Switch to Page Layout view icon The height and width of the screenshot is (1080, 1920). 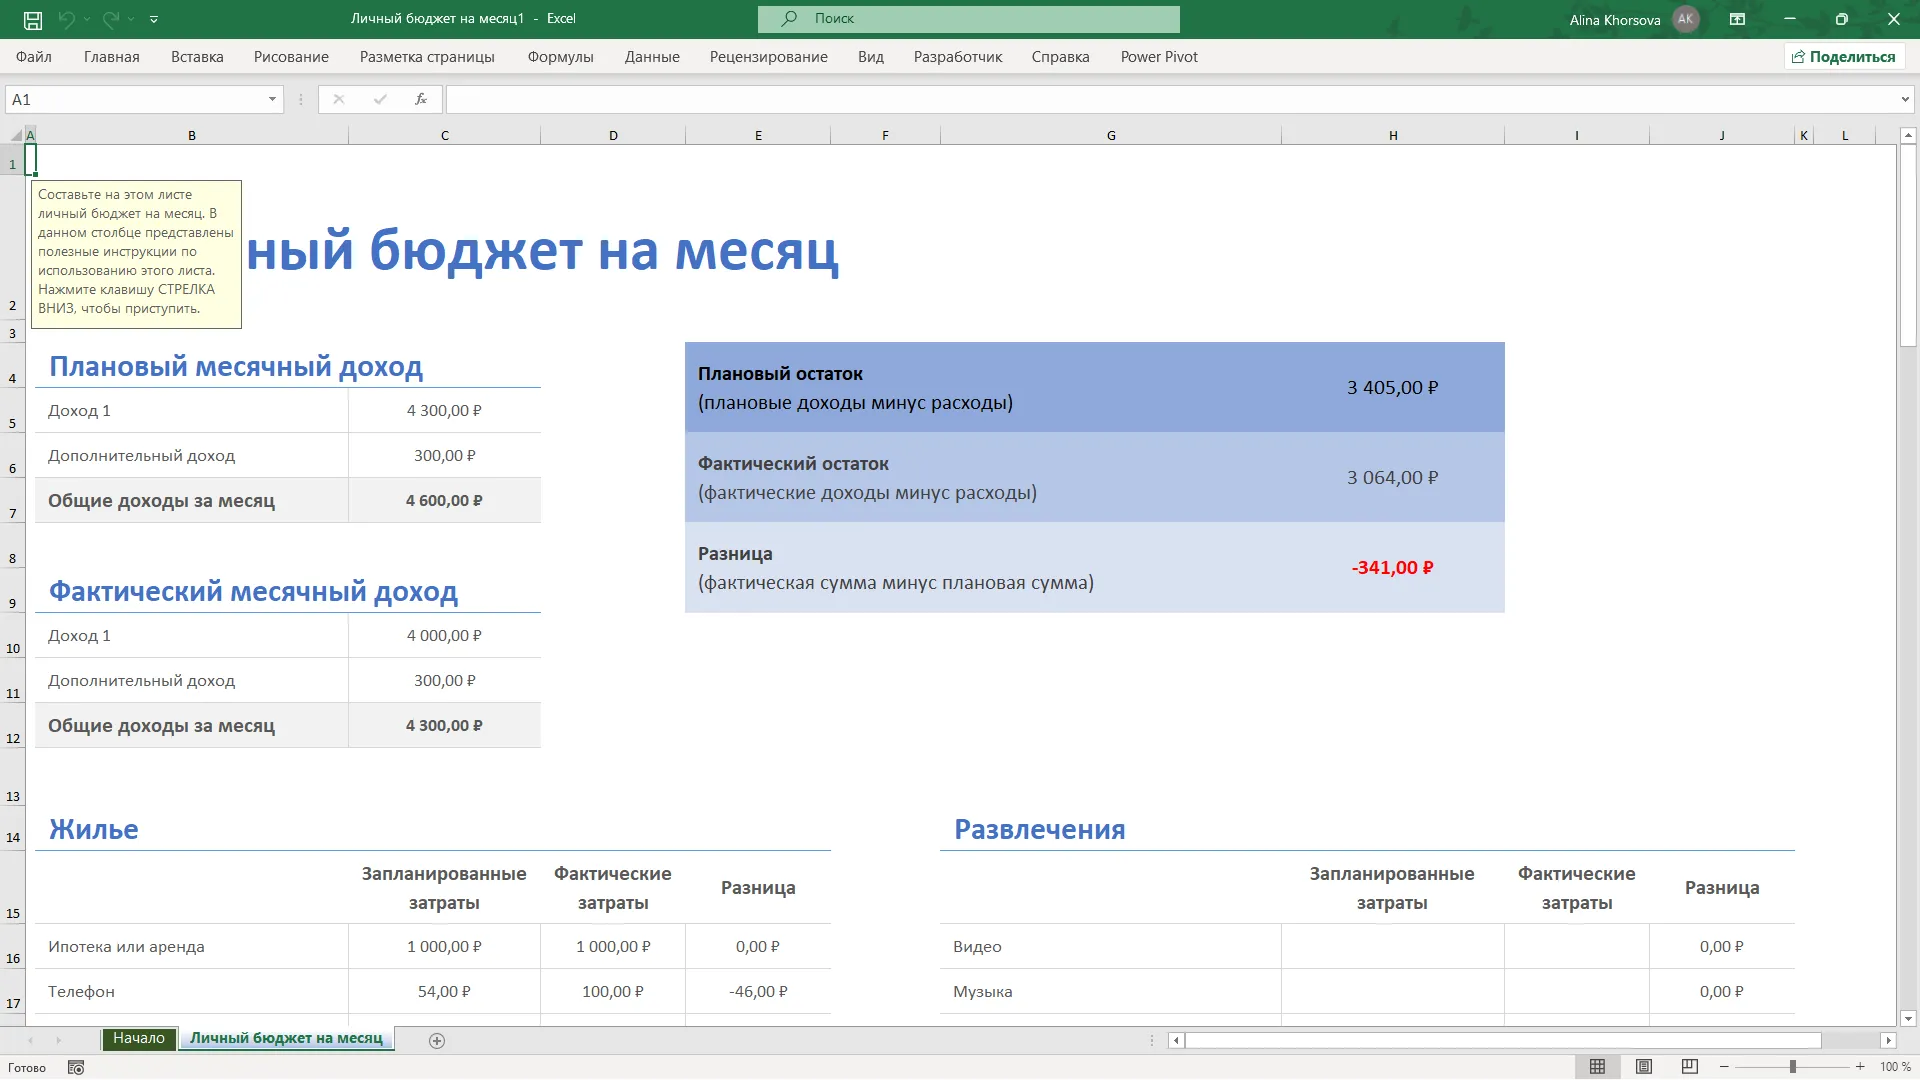click(1644, 1067)
